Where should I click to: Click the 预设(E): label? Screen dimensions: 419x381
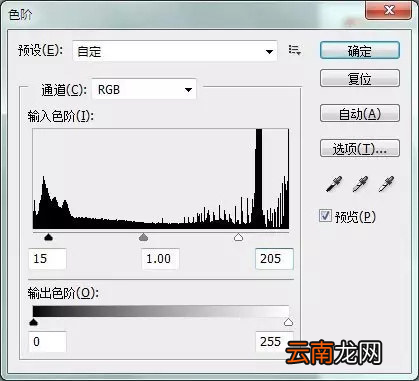click(41, 51)
